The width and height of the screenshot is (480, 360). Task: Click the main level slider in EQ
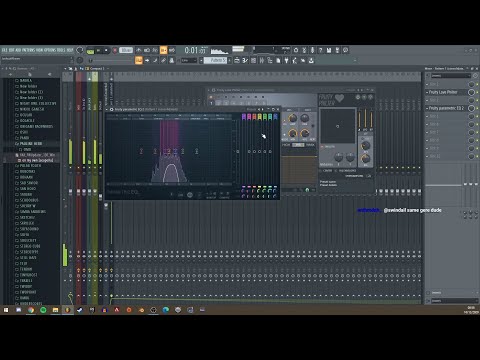click(237, 151)
